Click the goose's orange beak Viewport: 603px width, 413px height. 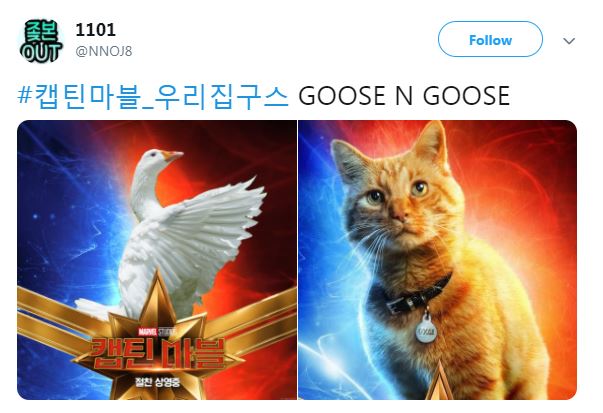pyautogui.click(x=173, y=155)
